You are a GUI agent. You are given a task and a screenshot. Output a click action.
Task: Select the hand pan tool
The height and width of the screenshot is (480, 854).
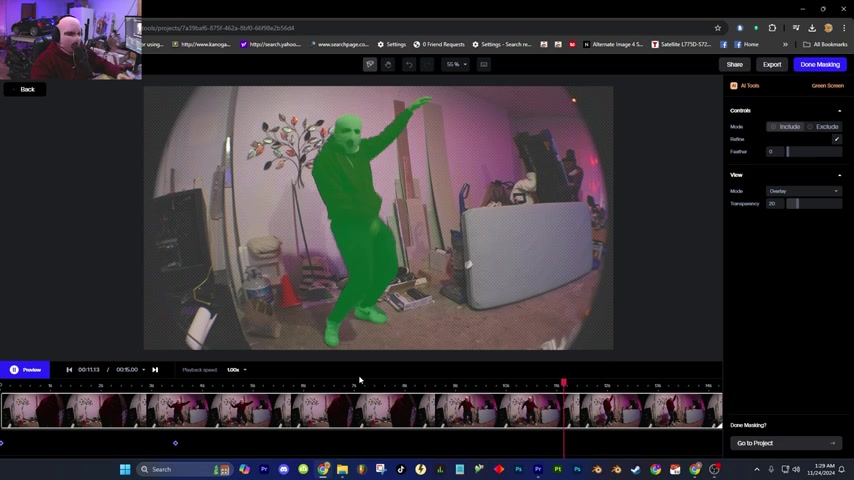[388, 64]
